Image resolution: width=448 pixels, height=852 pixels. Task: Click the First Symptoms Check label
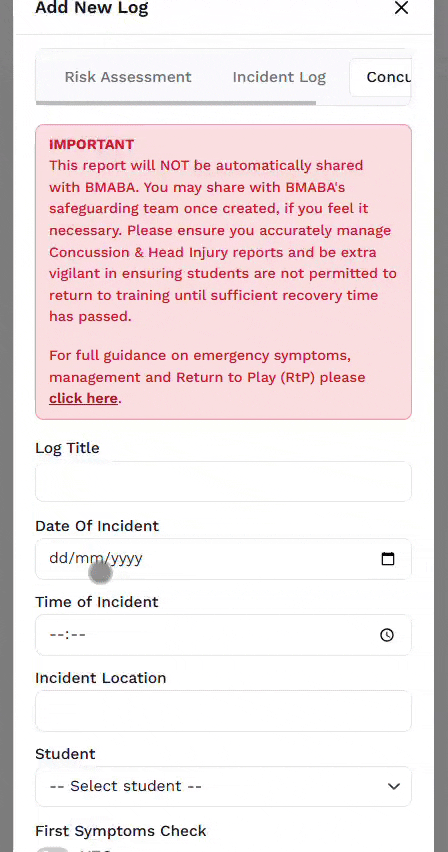pyautogui.click(x=121, y=831)
